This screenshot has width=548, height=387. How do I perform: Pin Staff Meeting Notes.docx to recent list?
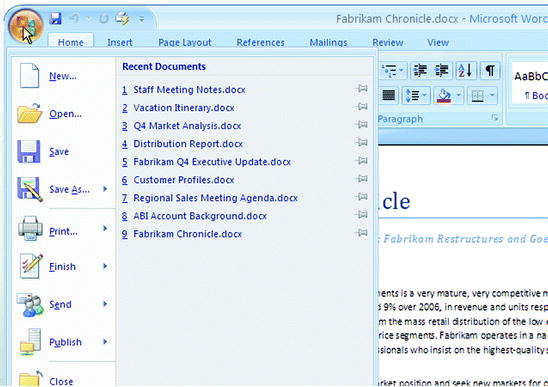click(x=361, y=88)
